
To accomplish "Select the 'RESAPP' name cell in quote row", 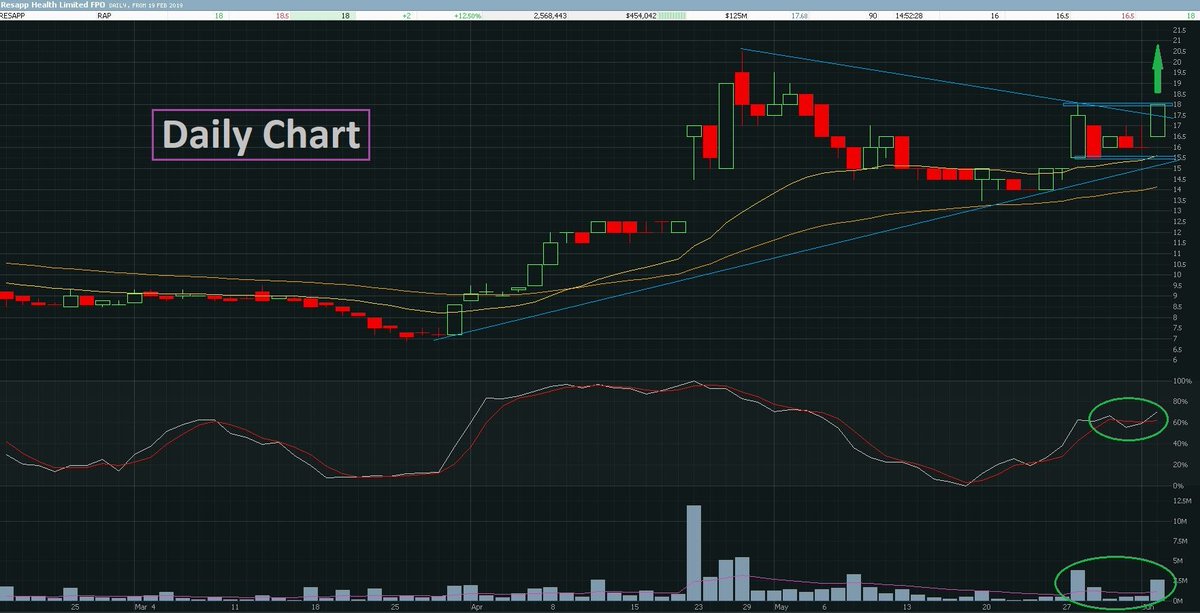I will (12, 16).
